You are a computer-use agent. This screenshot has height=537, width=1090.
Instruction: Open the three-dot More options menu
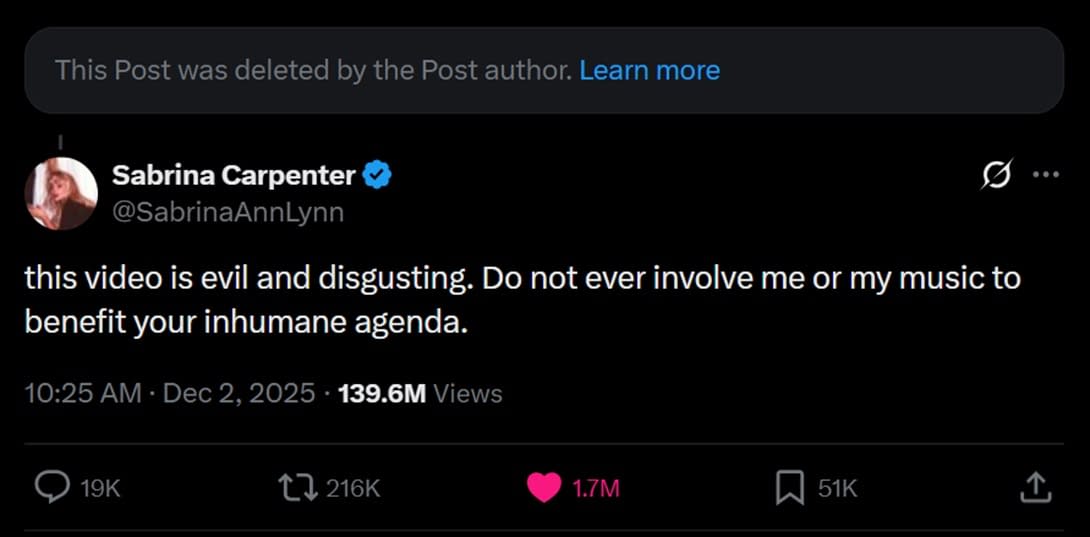click(x=1045, y=174)
